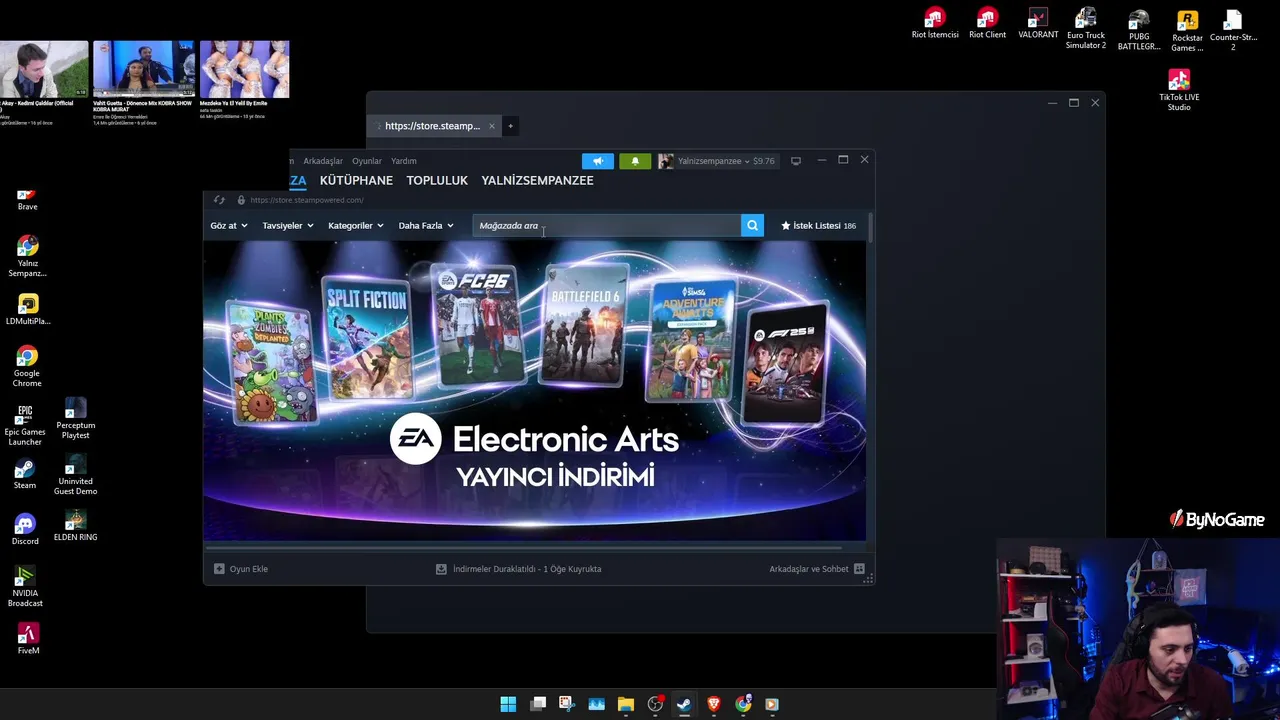Open the Riot İstemcisi desktop shortcut
This screenshot has width=1280, height=720.
(x=935, y=24)
